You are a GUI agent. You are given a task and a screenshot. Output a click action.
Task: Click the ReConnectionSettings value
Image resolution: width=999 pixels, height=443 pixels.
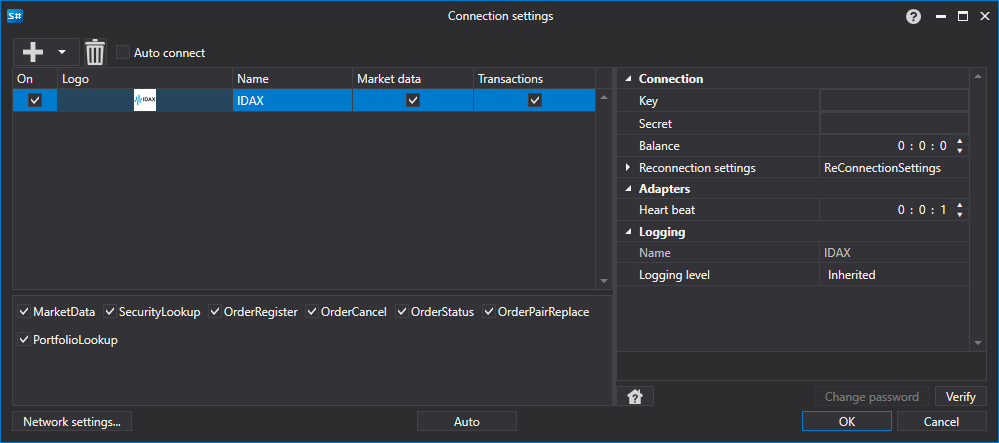click(x=882, y=168)
